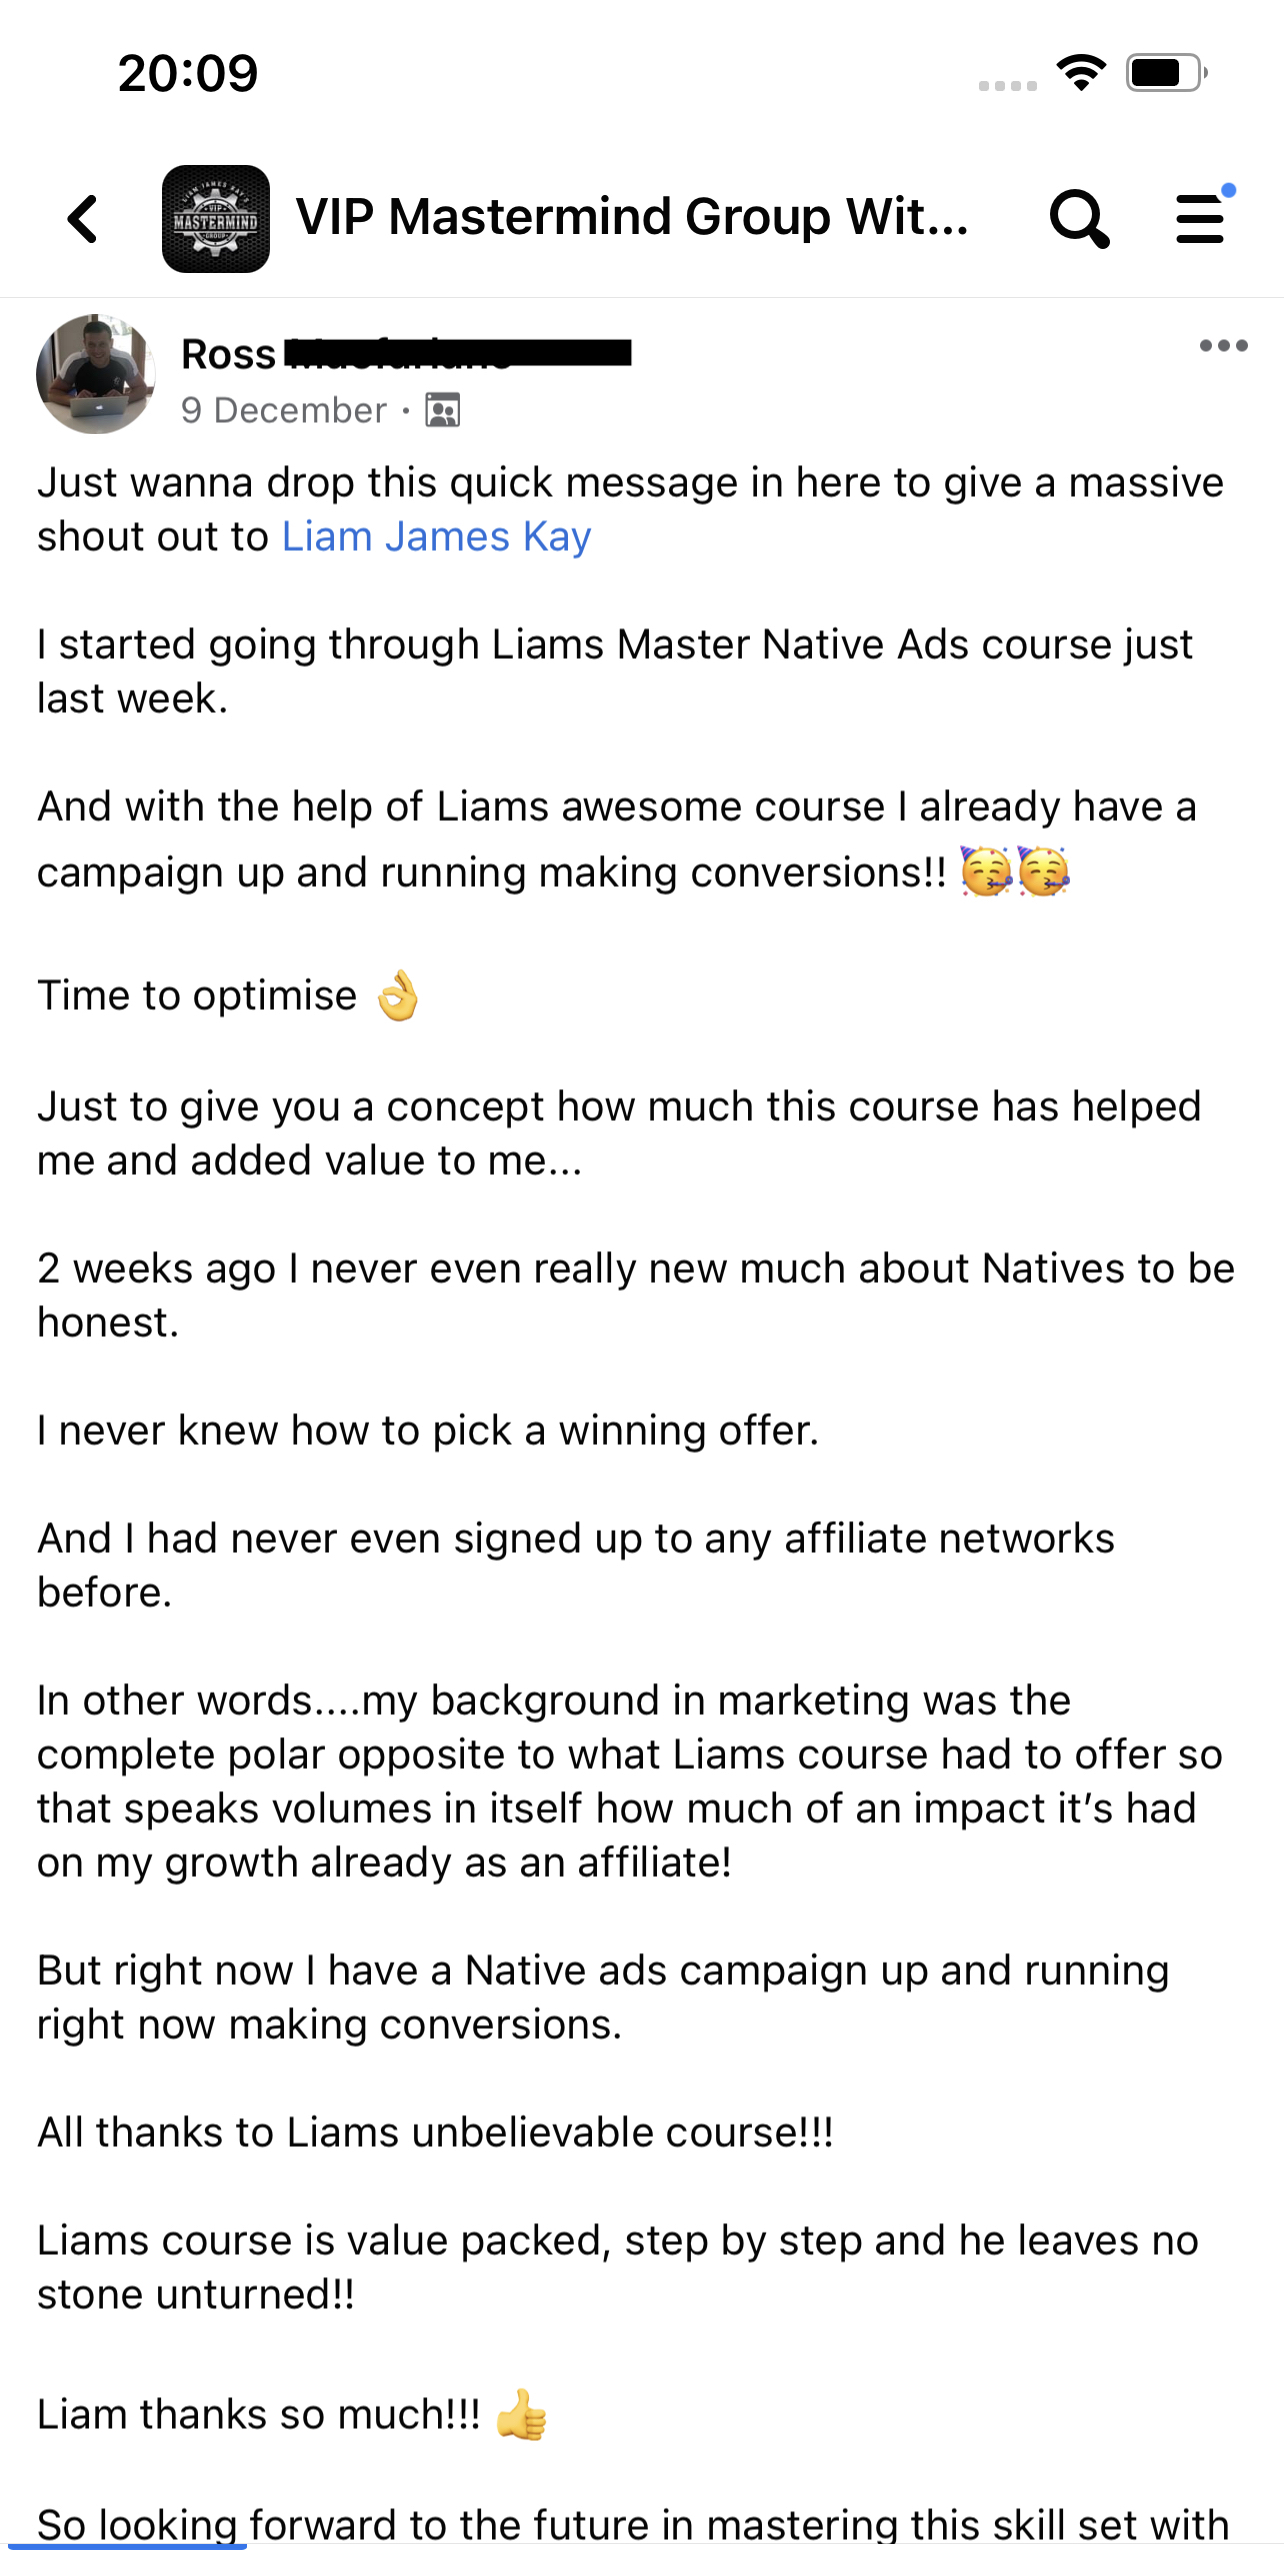Open the VIP Mastermind Group title

(632, 217)
